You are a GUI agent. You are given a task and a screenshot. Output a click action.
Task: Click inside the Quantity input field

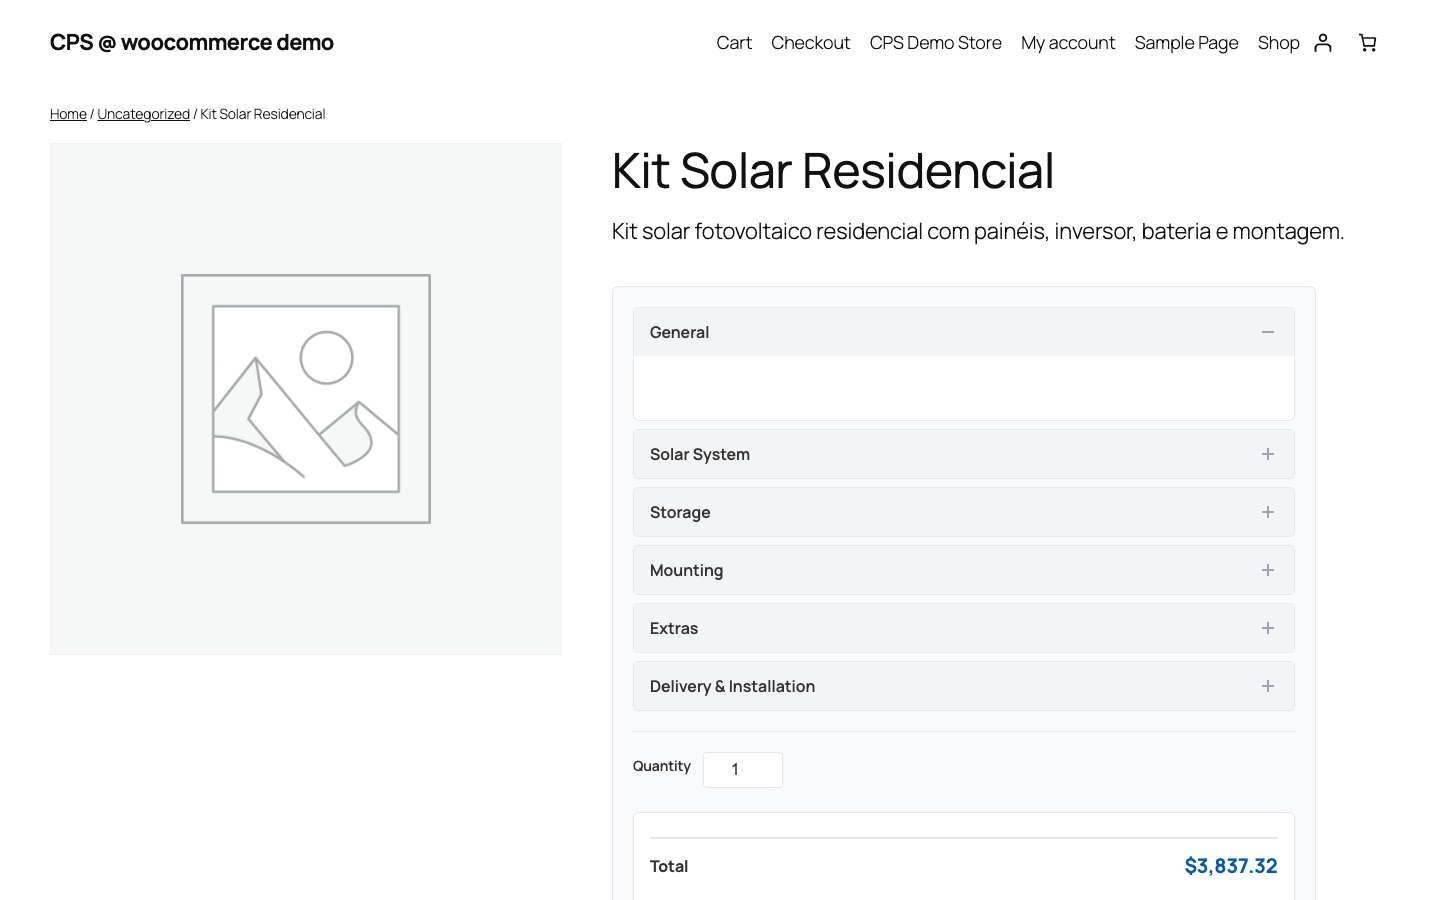pos(742,769)
